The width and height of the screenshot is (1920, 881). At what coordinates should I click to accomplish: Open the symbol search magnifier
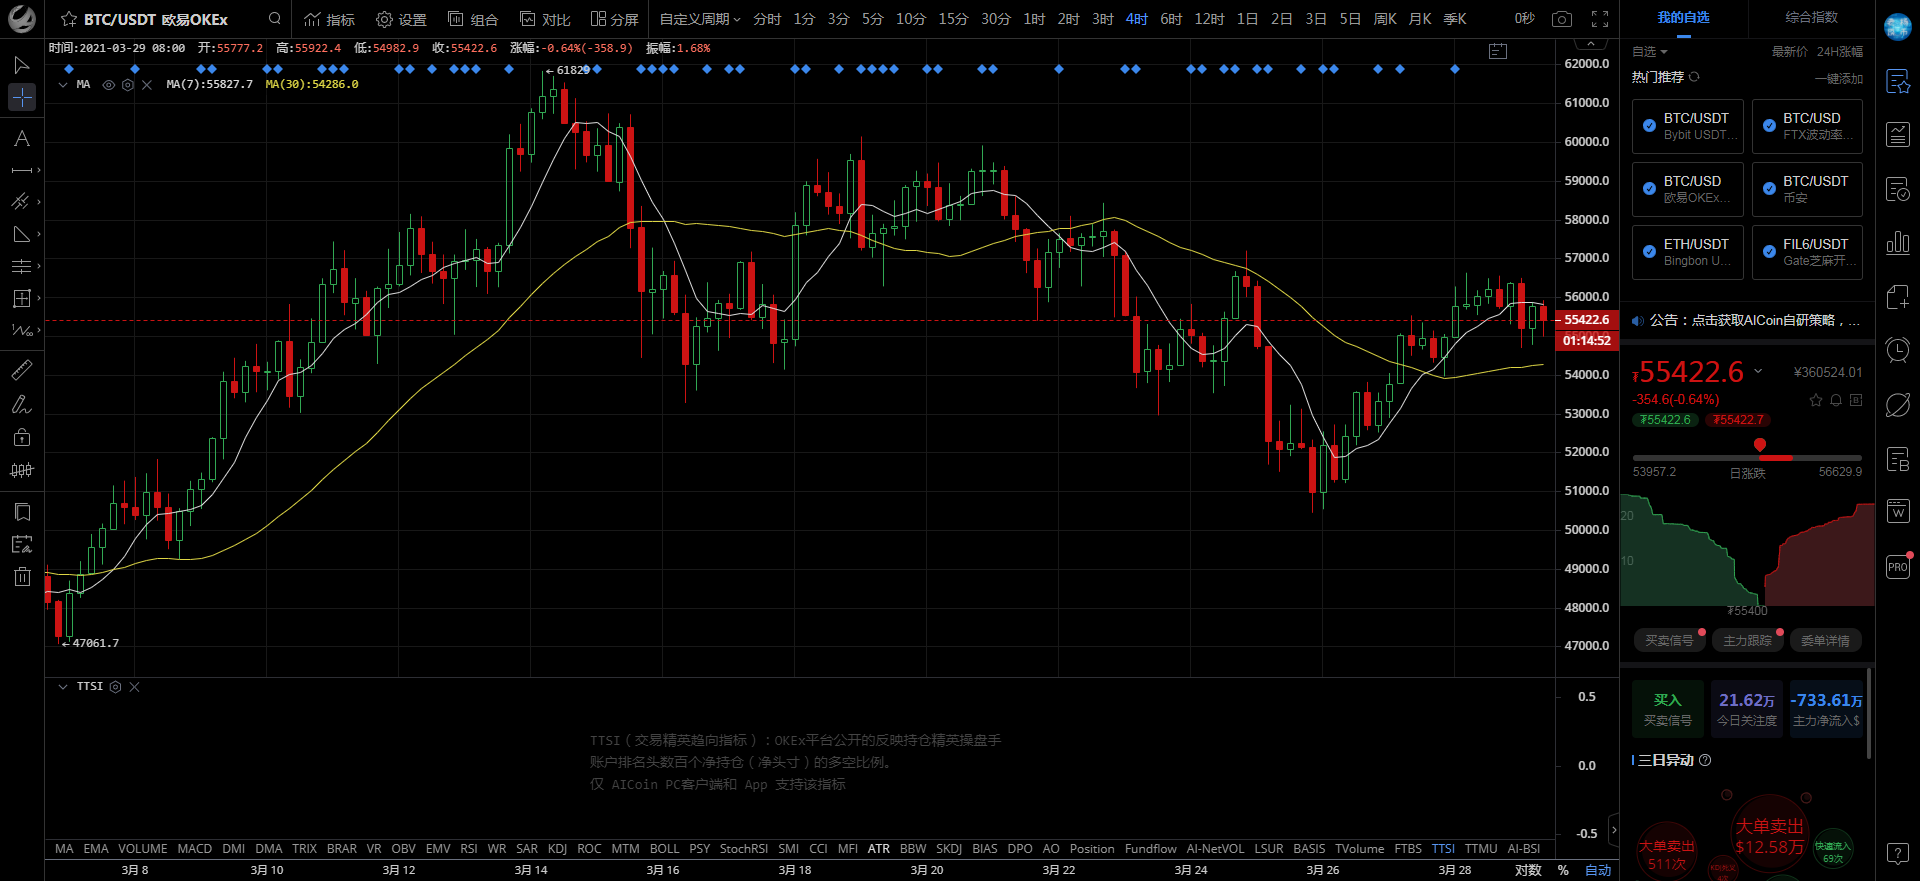tap(274, 19)
